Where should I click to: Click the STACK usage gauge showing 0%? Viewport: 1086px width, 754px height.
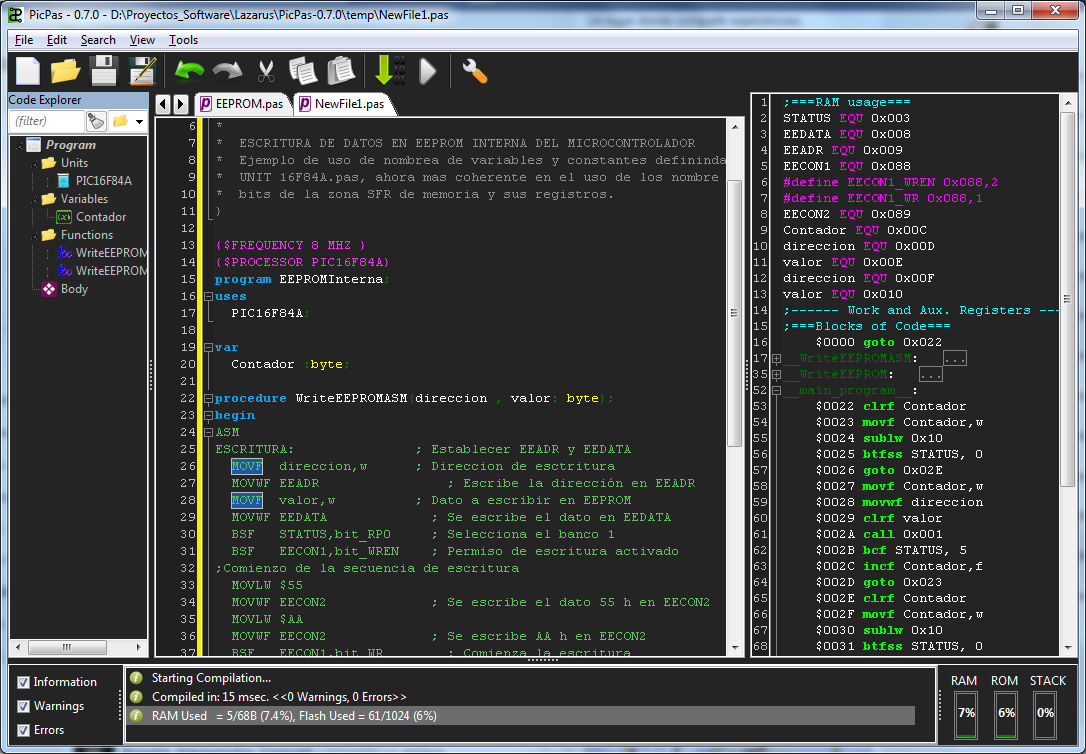(x=1046, y=715)
